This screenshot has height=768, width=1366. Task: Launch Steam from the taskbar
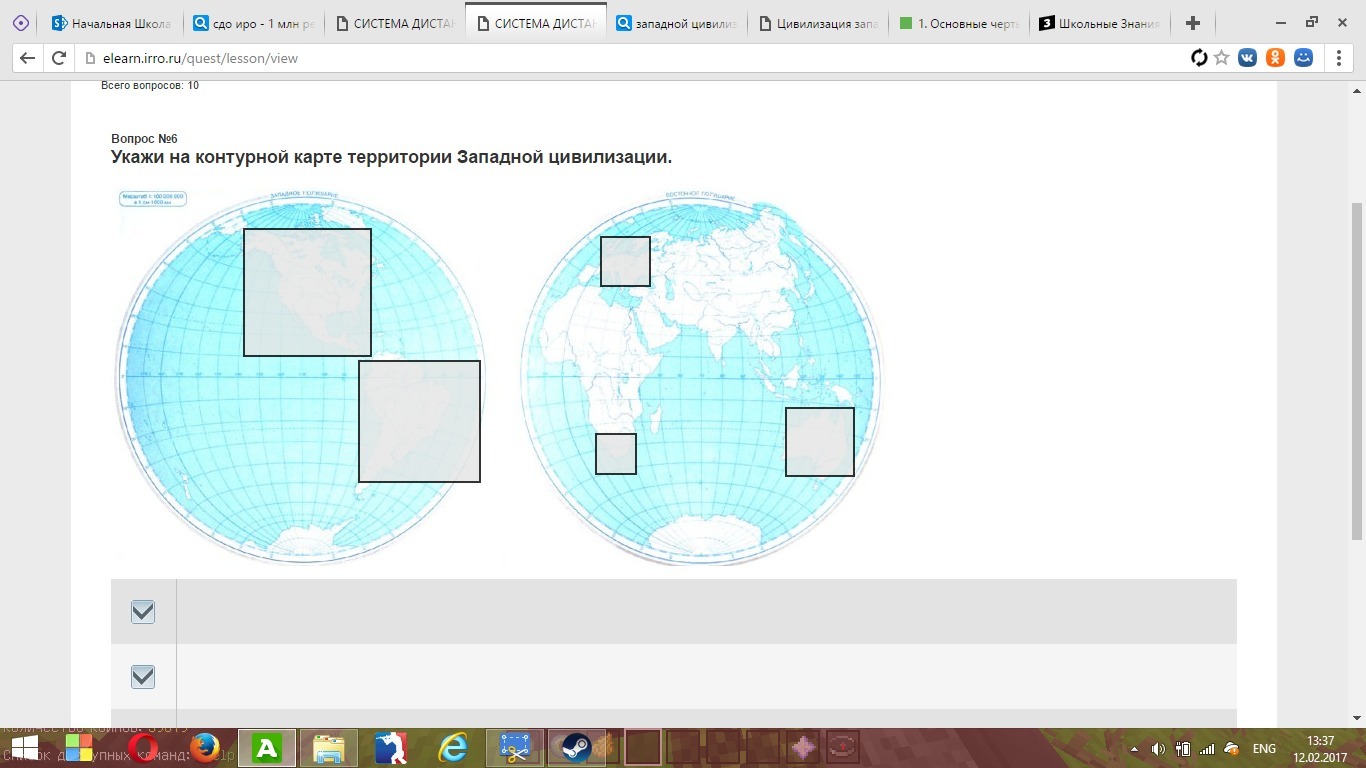(576, 747)
